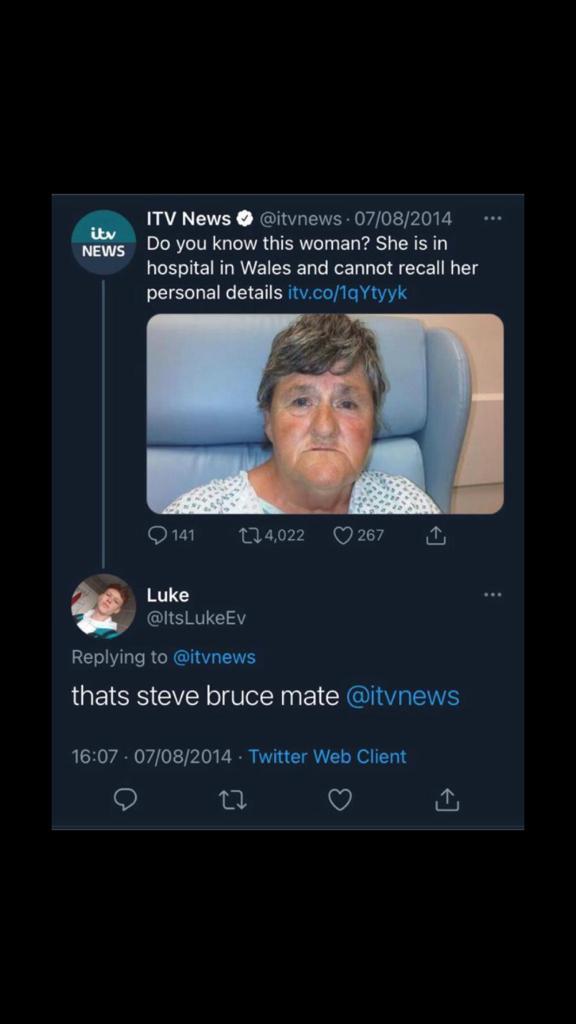Reply to Luke's tweet

click(125, 799)
